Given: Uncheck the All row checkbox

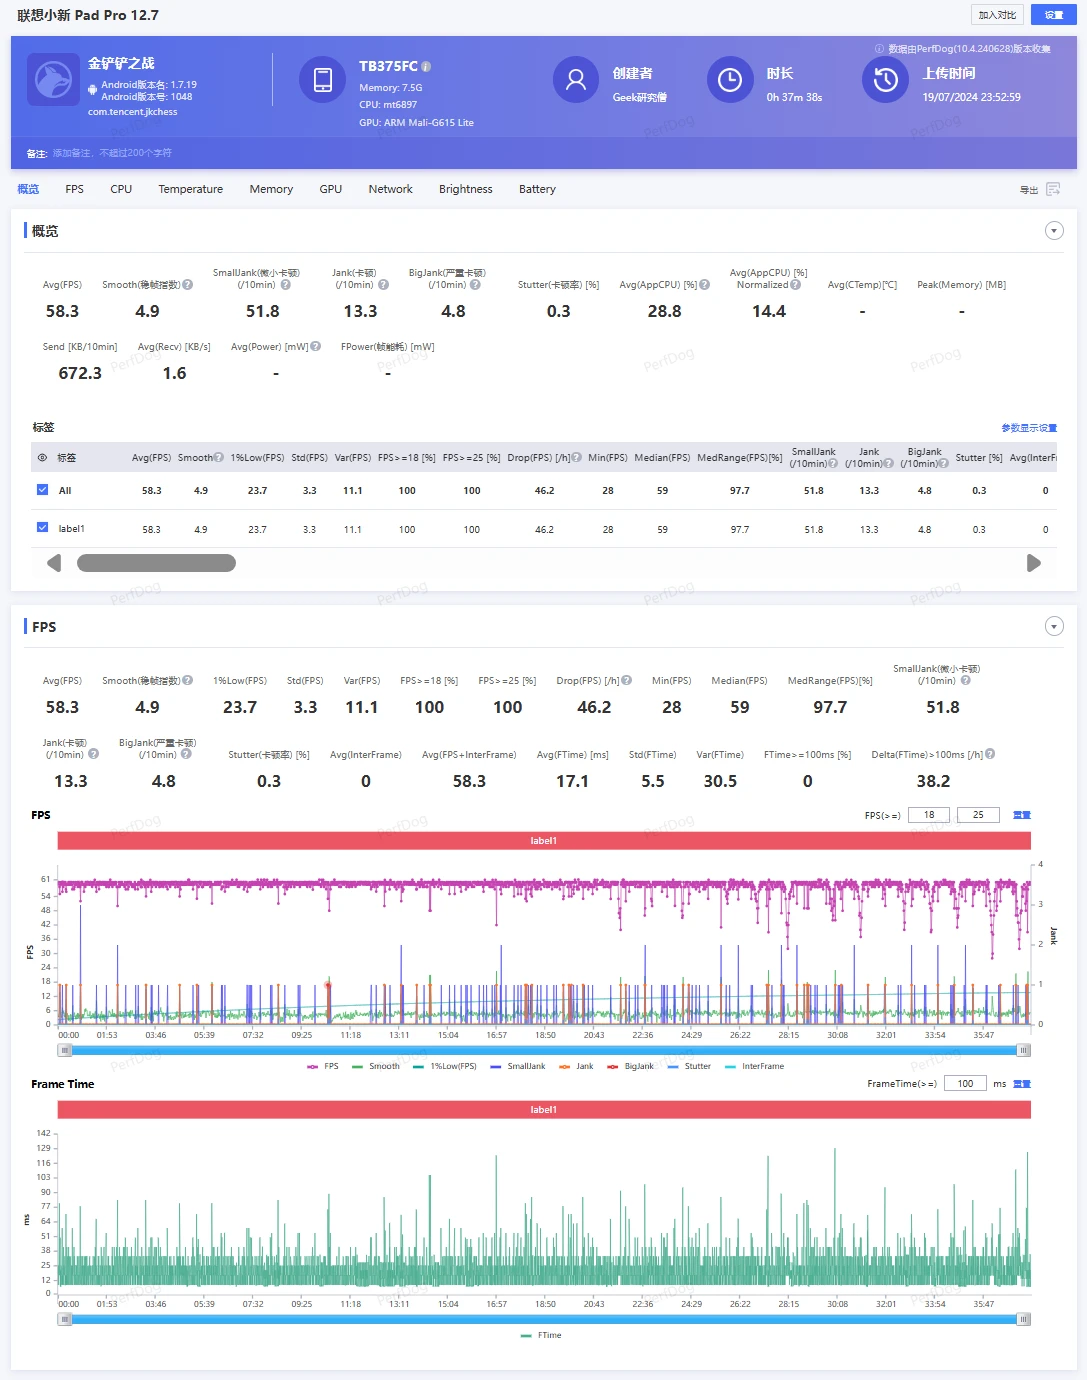Looking at the screenshot, I should pos(42,490).
